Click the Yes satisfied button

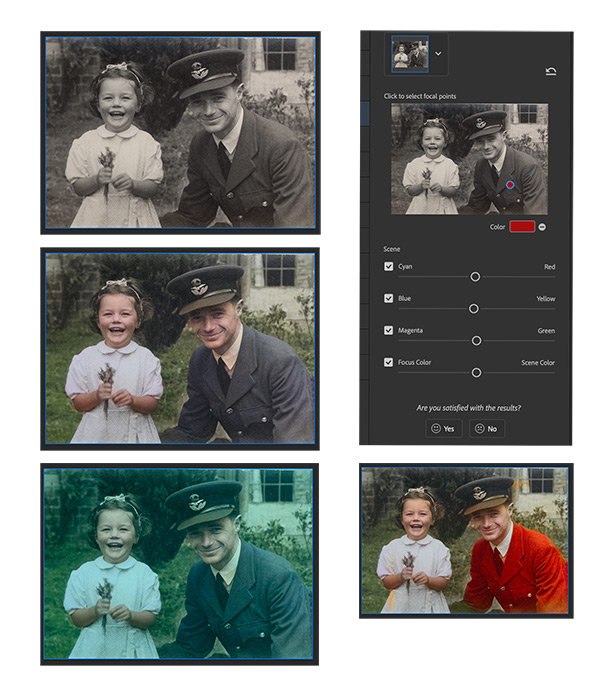coord(444,428)
